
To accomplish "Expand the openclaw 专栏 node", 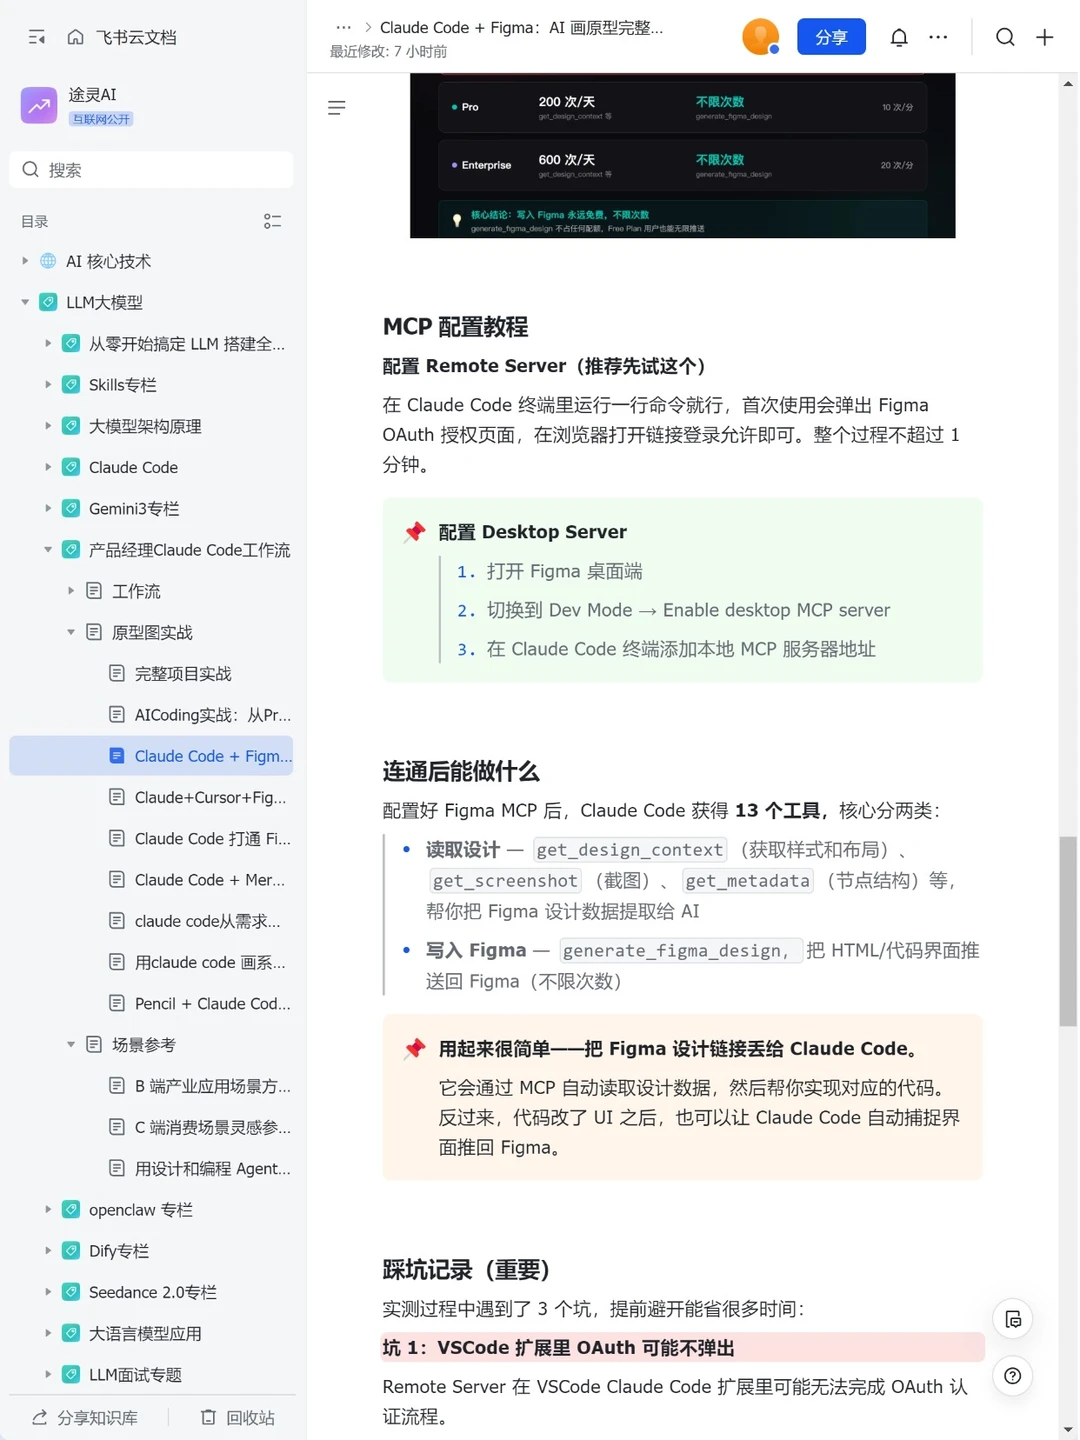I will tap(48, 1209).
